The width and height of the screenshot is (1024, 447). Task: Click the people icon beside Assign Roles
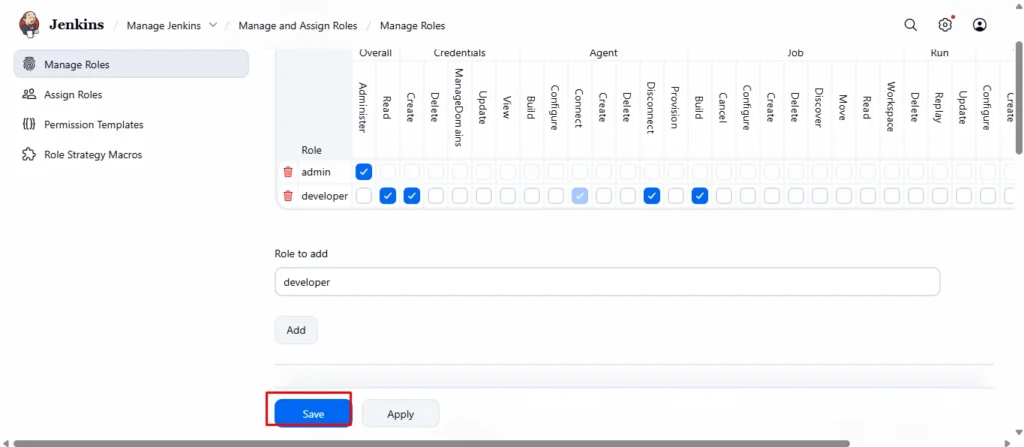28,95
